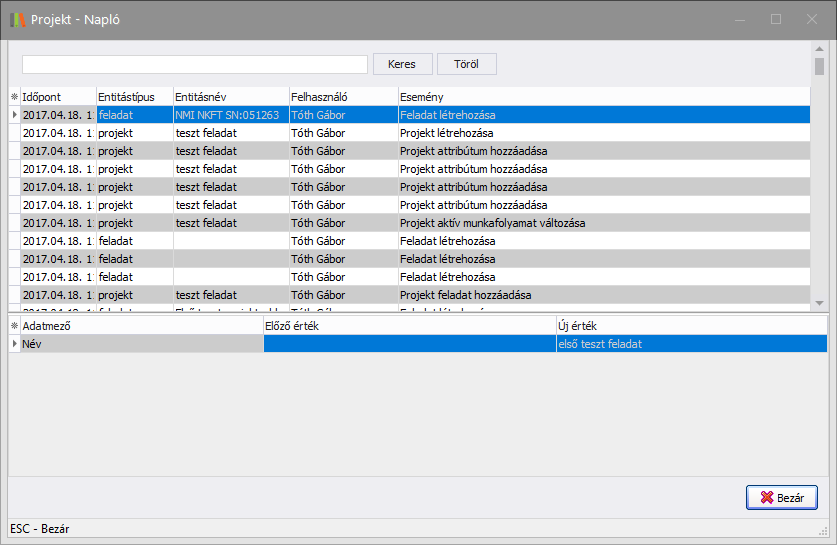Click the app icon in title bar

[18, 19]
